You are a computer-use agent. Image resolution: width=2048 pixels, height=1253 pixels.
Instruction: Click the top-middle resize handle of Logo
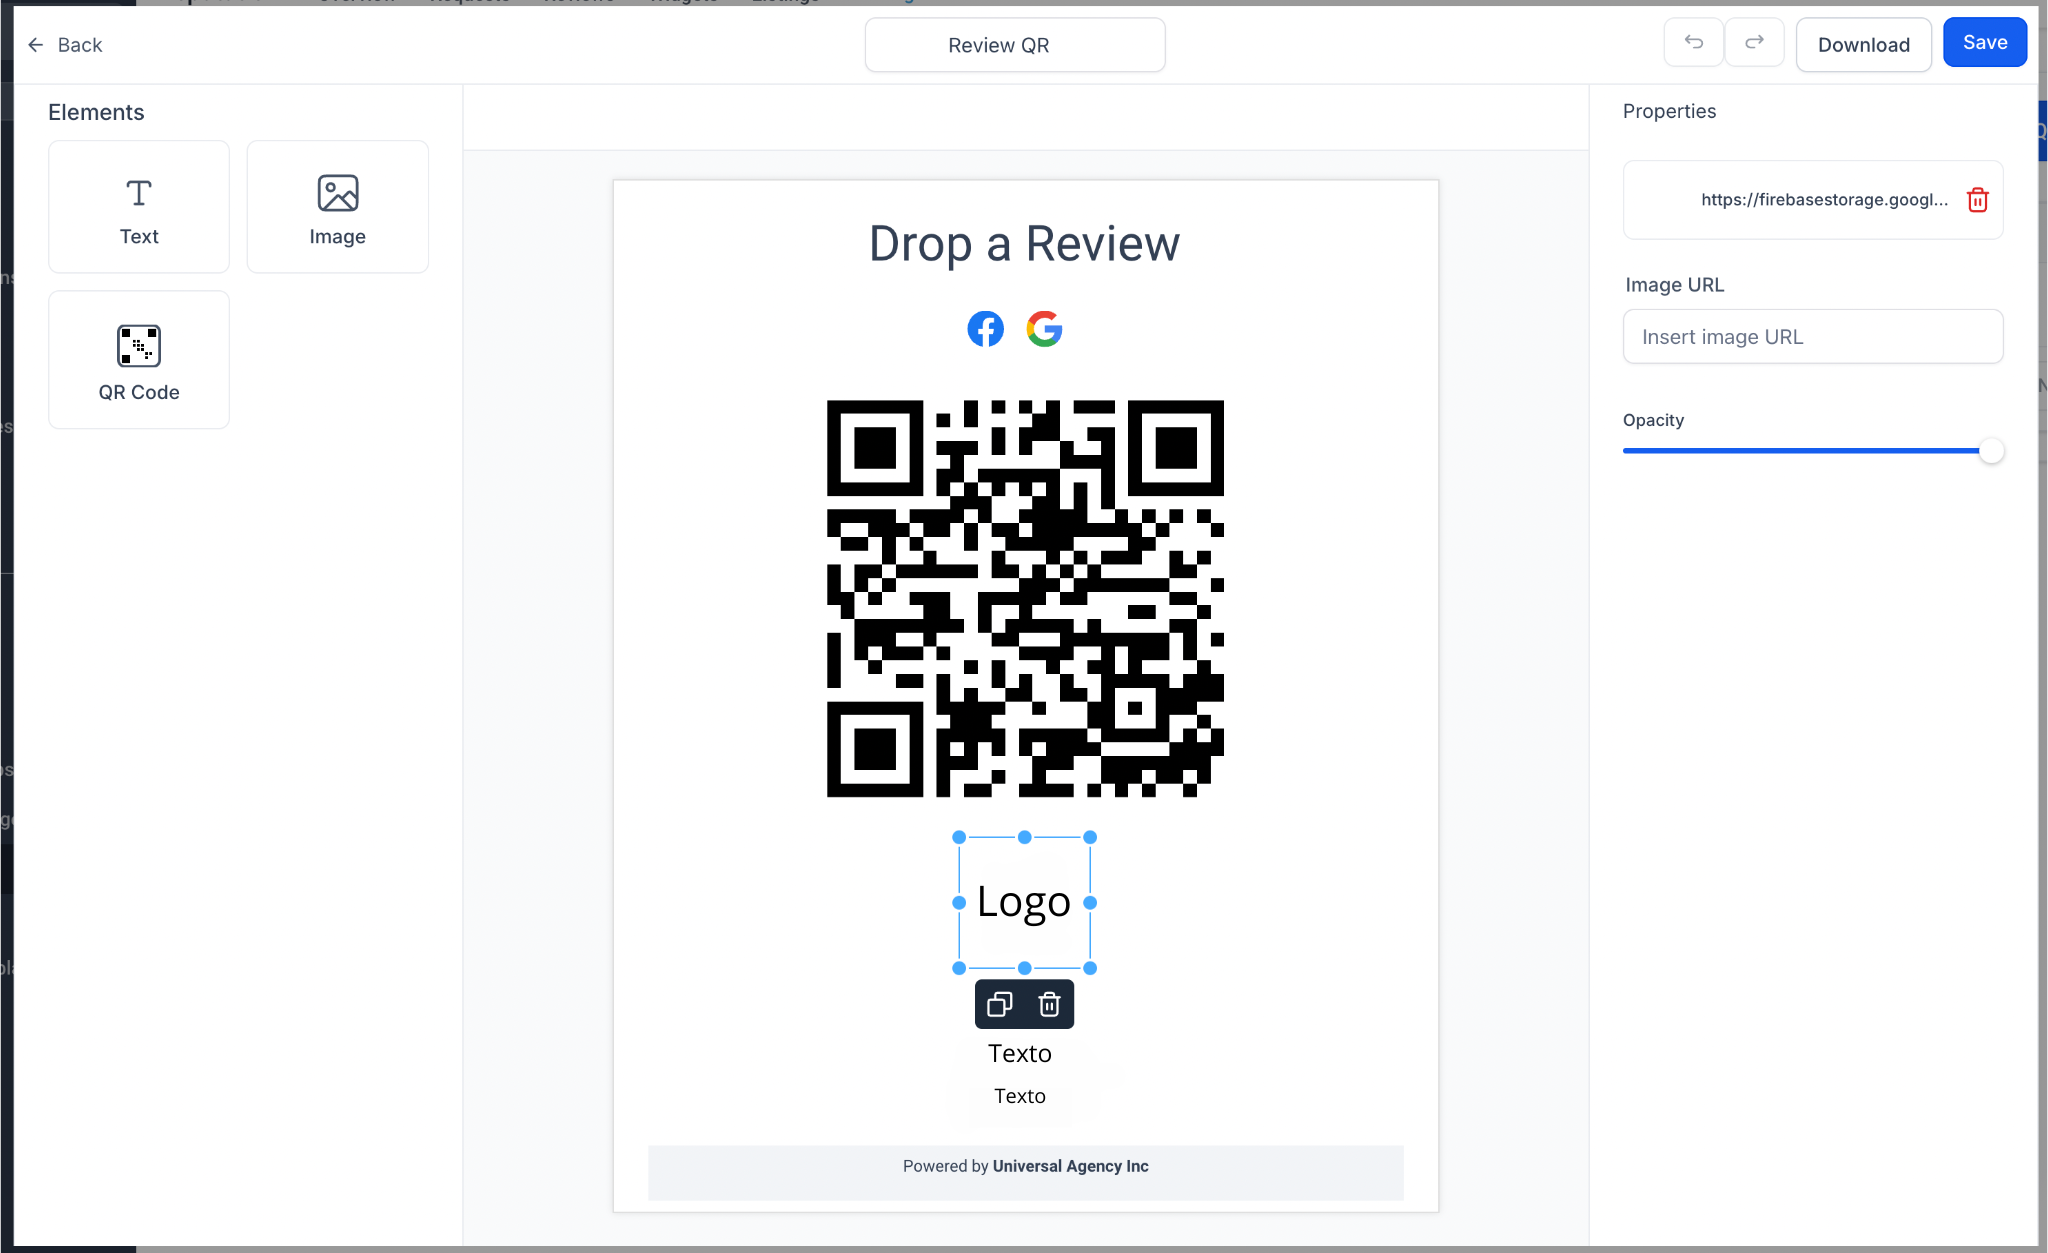[x=1024, y=837]
